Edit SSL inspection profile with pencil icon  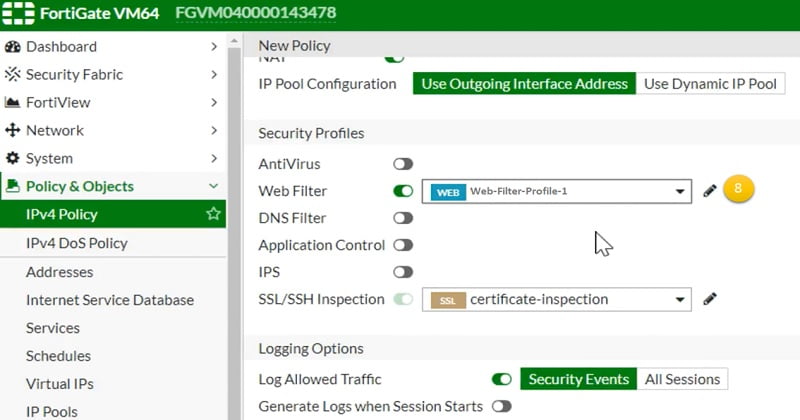coord(710,299)
